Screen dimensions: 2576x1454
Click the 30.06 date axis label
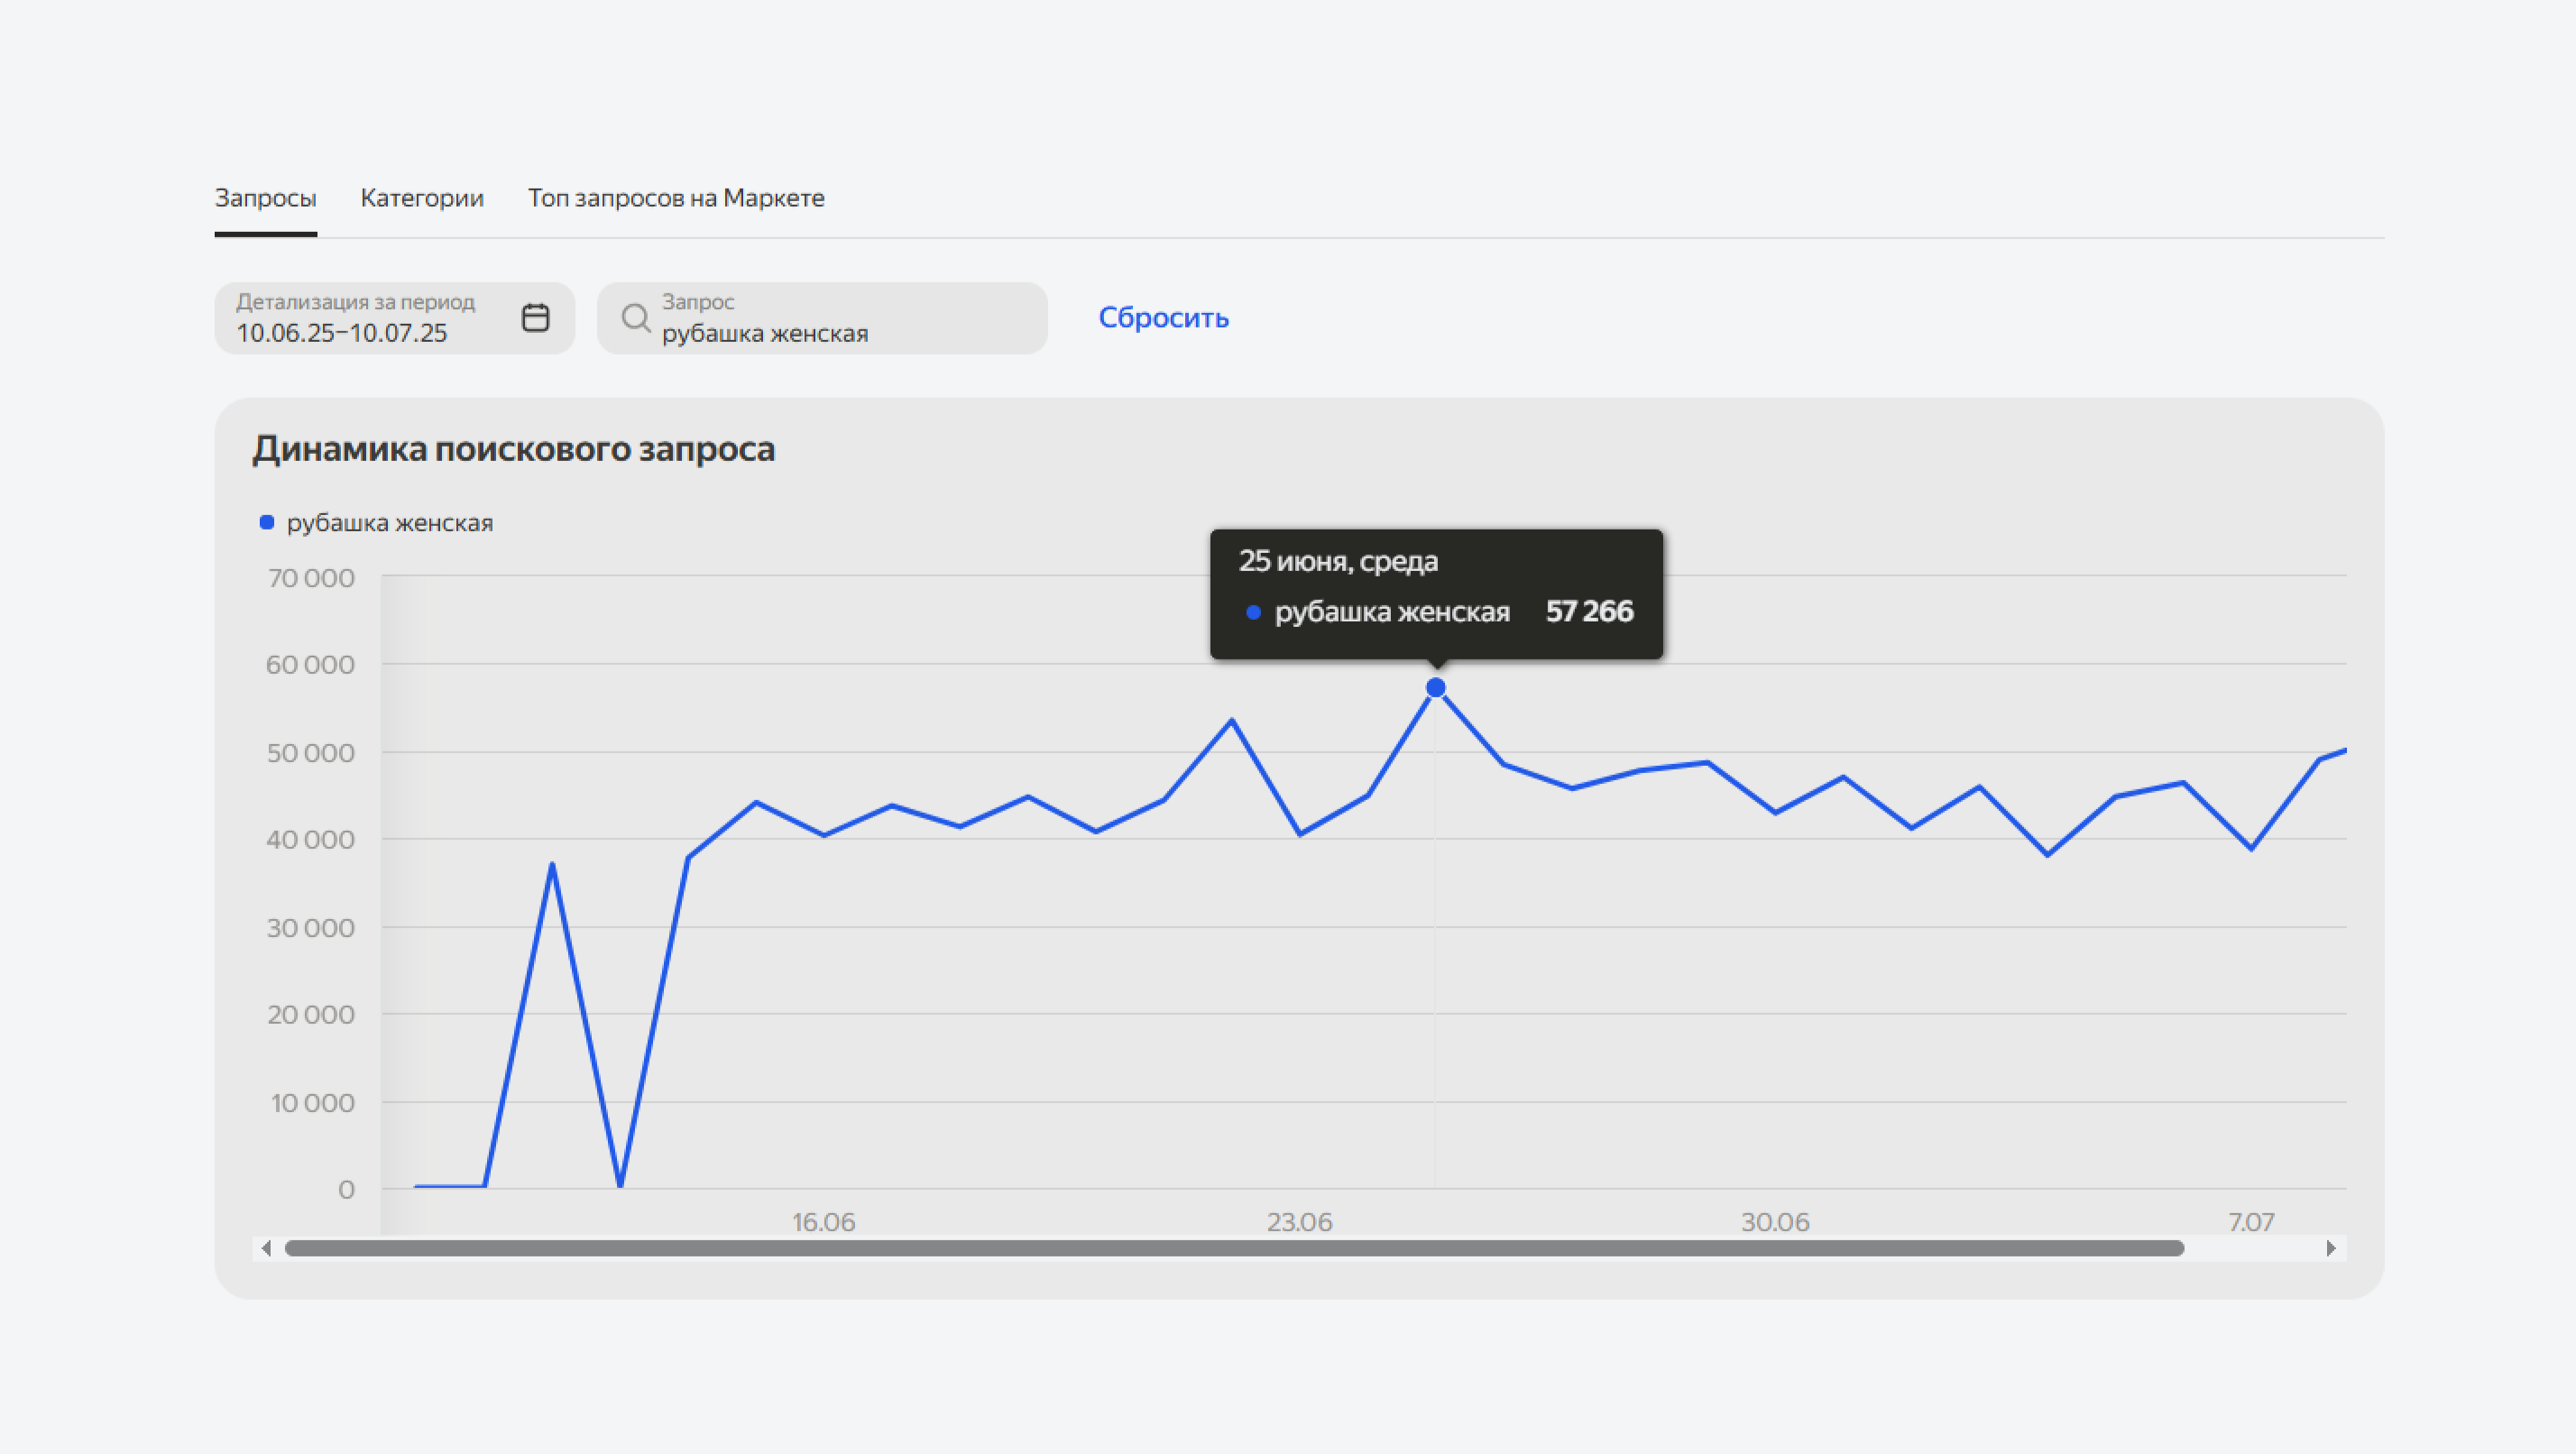click(x=1775, y=1222)
